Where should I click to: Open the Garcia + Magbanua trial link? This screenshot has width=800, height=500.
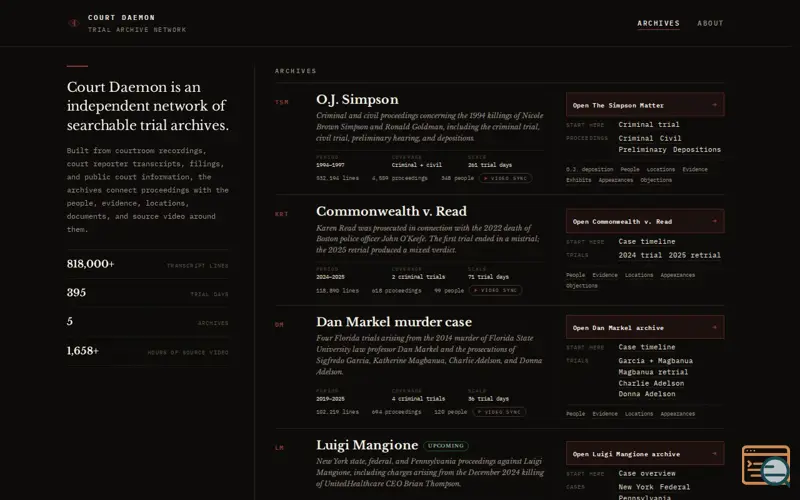click(656, 361)
